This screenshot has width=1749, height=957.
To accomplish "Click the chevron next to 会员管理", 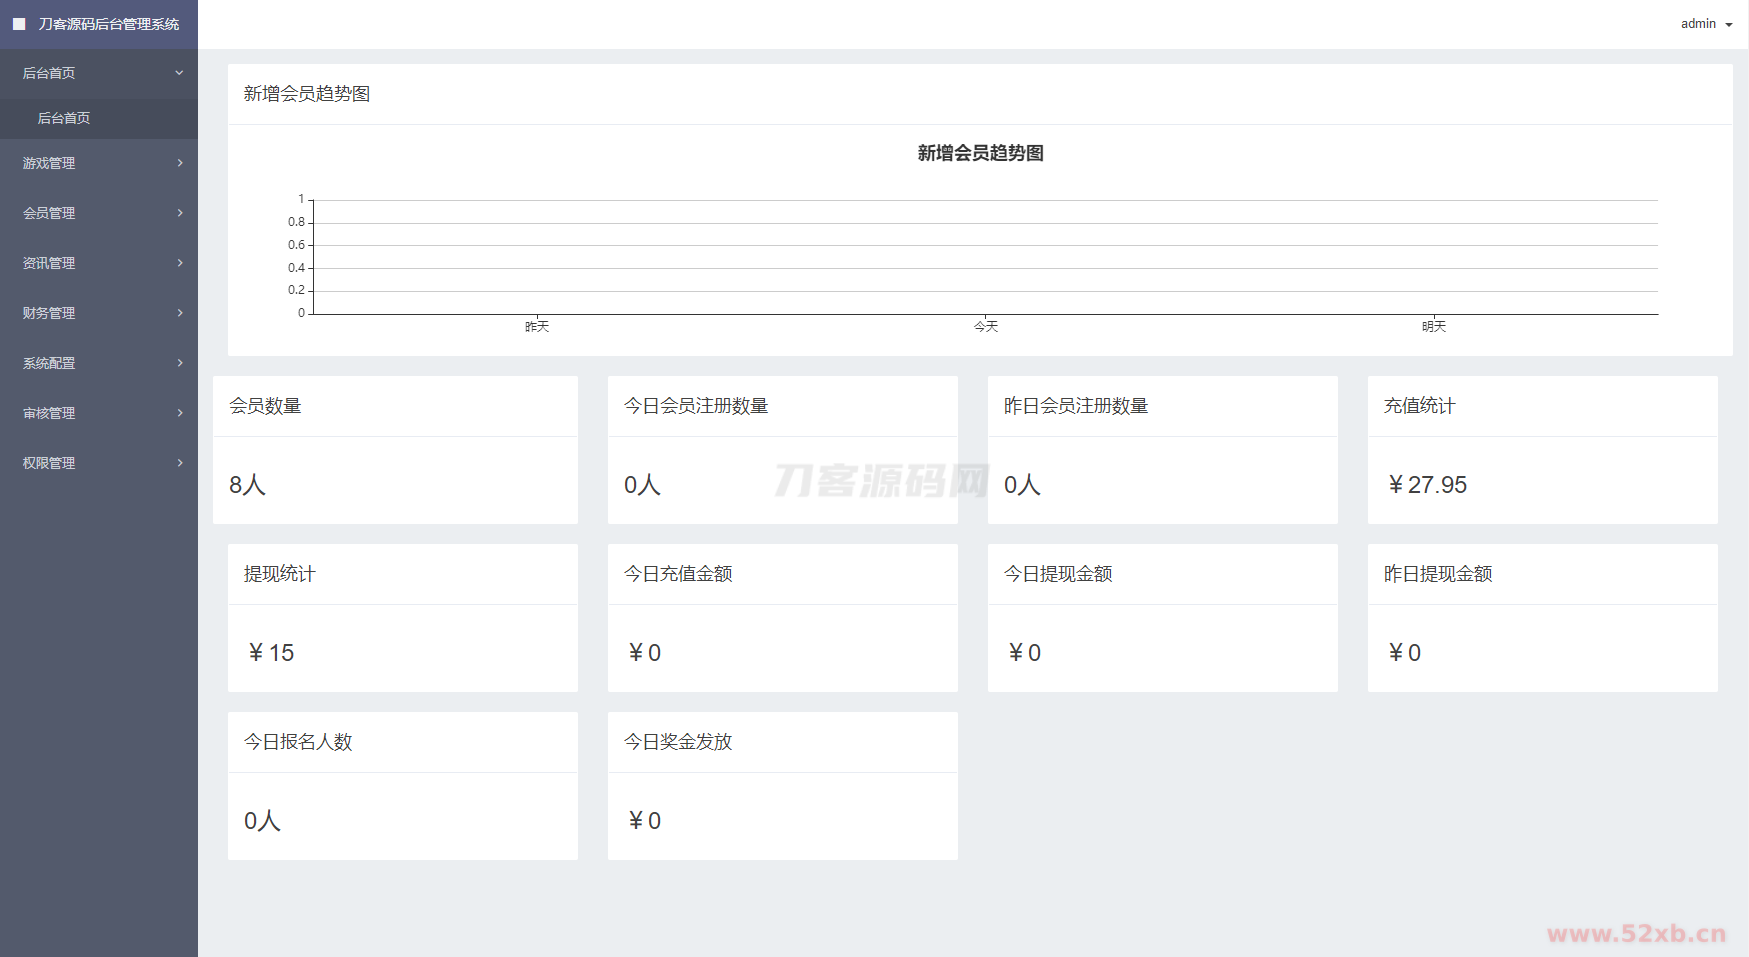I will coord(180,213).
